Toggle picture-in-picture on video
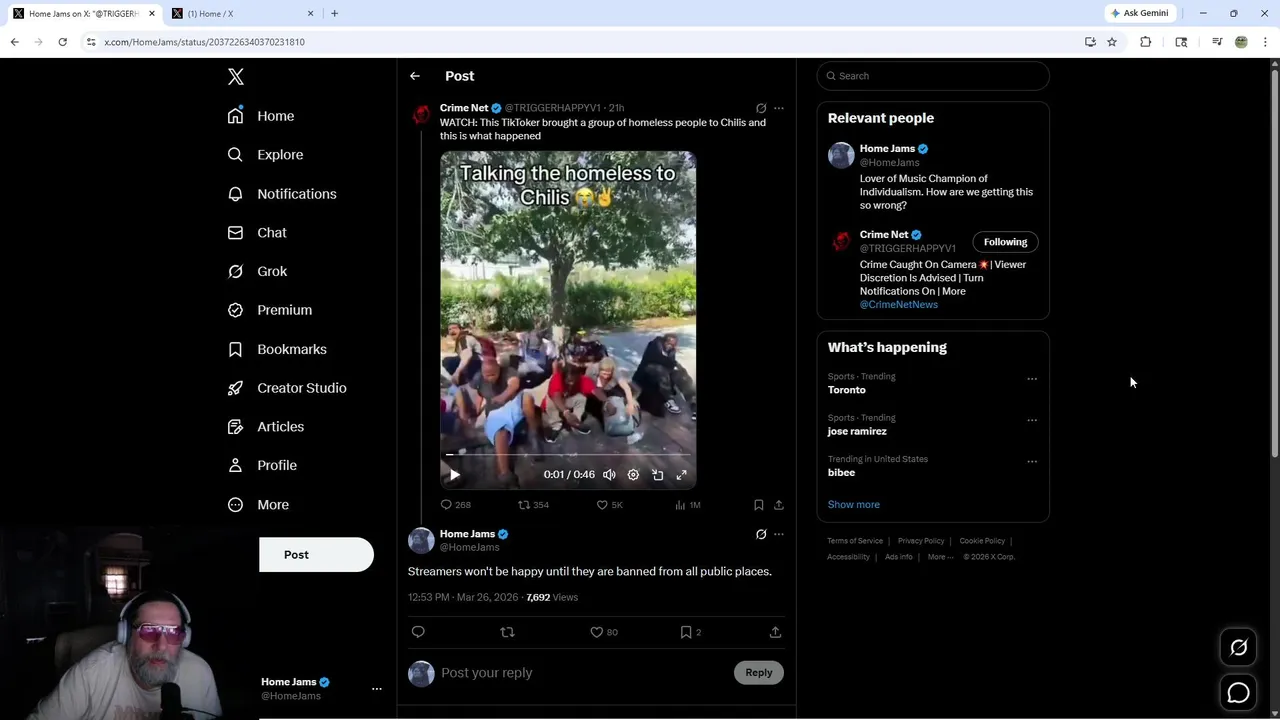This screenshot has width=1280, height=720. [658, 475]
